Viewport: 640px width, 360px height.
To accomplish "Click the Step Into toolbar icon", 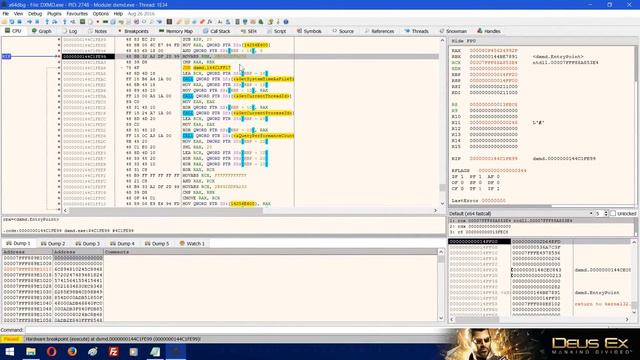I will coord(47,22).
